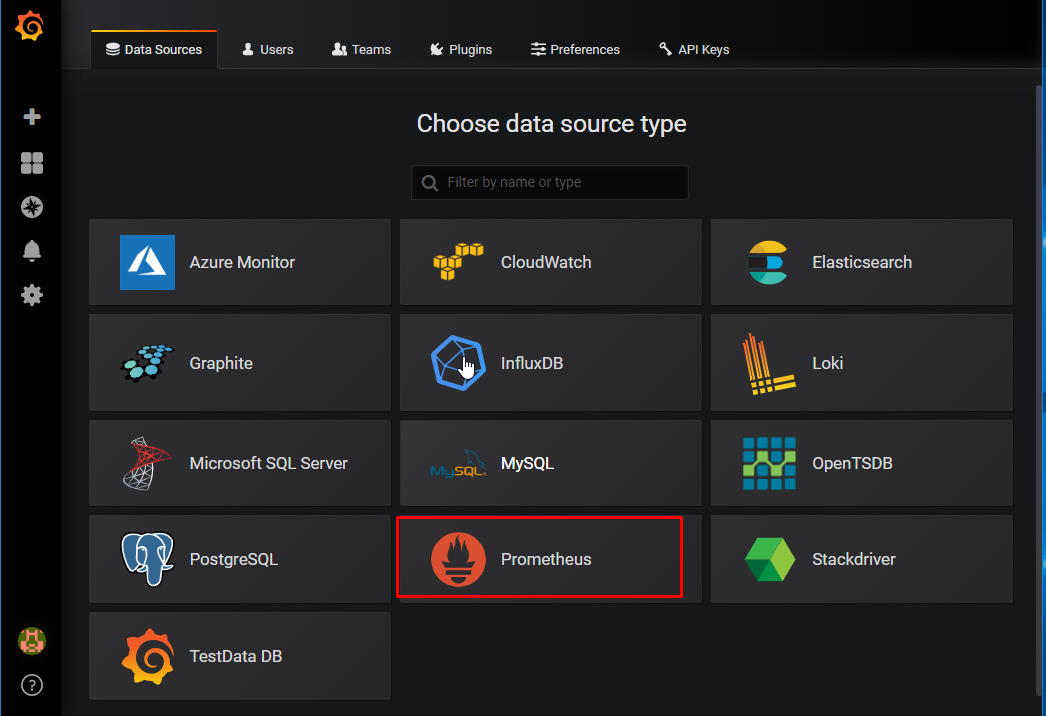Viewport: 1046px width, 716px height.
Task: Click the user avatar in sidebar
Action: click(32, 641)
